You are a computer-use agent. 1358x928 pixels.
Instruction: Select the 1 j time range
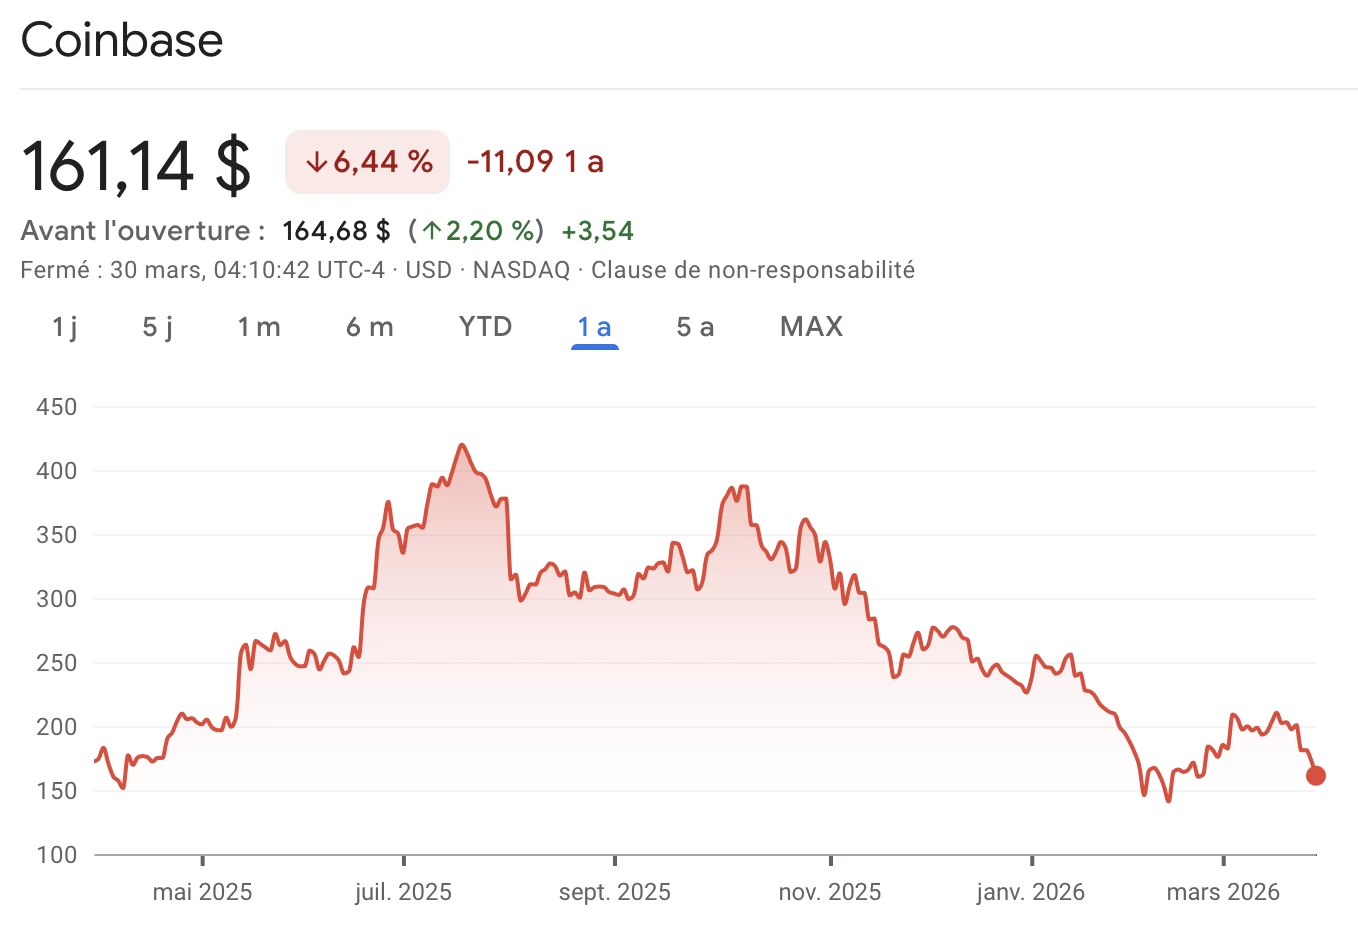point(64,326)
